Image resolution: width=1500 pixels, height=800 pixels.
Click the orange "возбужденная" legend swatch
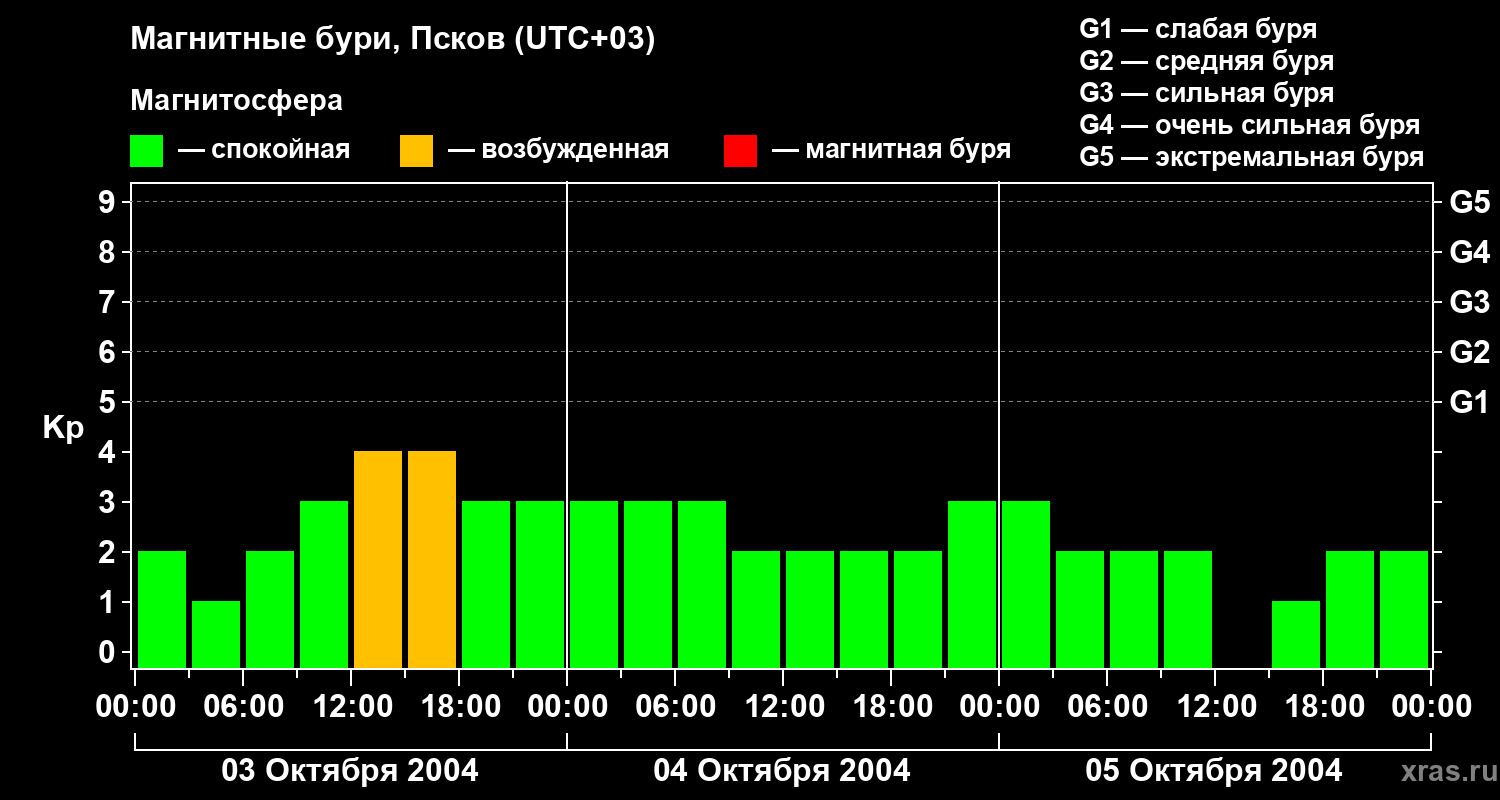pyautogui.click(x=416, y=151)
